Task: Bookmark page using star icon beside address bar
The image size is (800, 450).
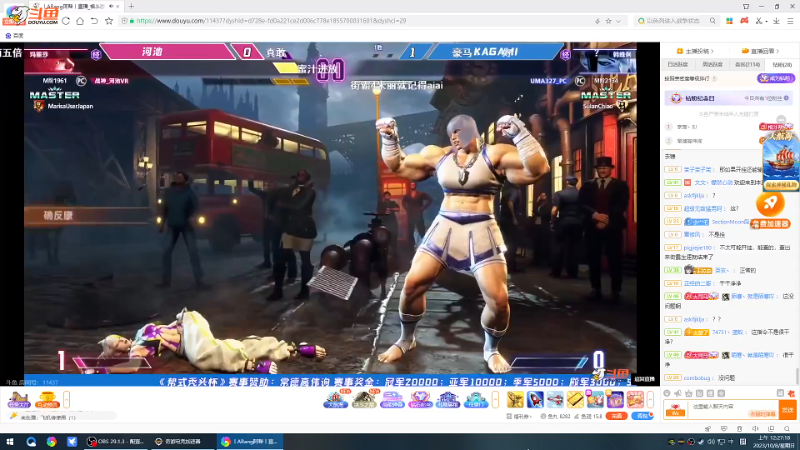Action: [x=109, y=21]
